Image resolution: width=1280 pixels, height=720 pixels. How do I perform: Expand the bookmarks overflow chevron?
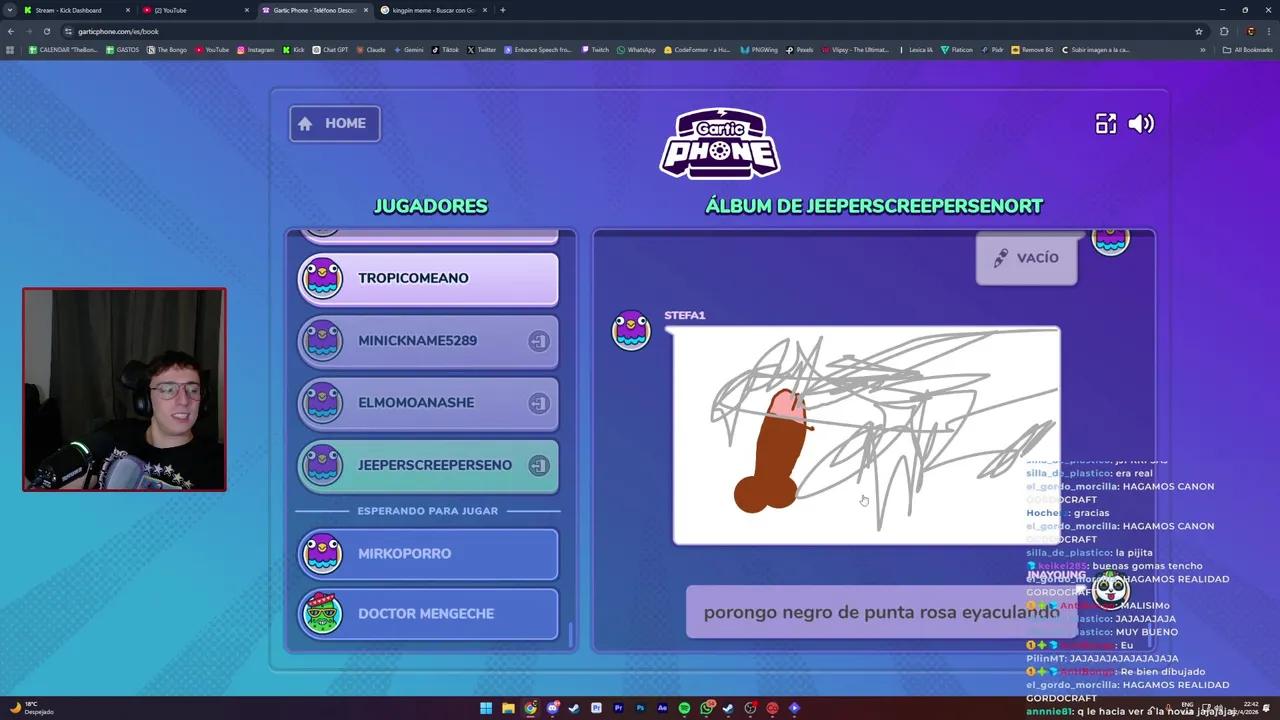1203,49
